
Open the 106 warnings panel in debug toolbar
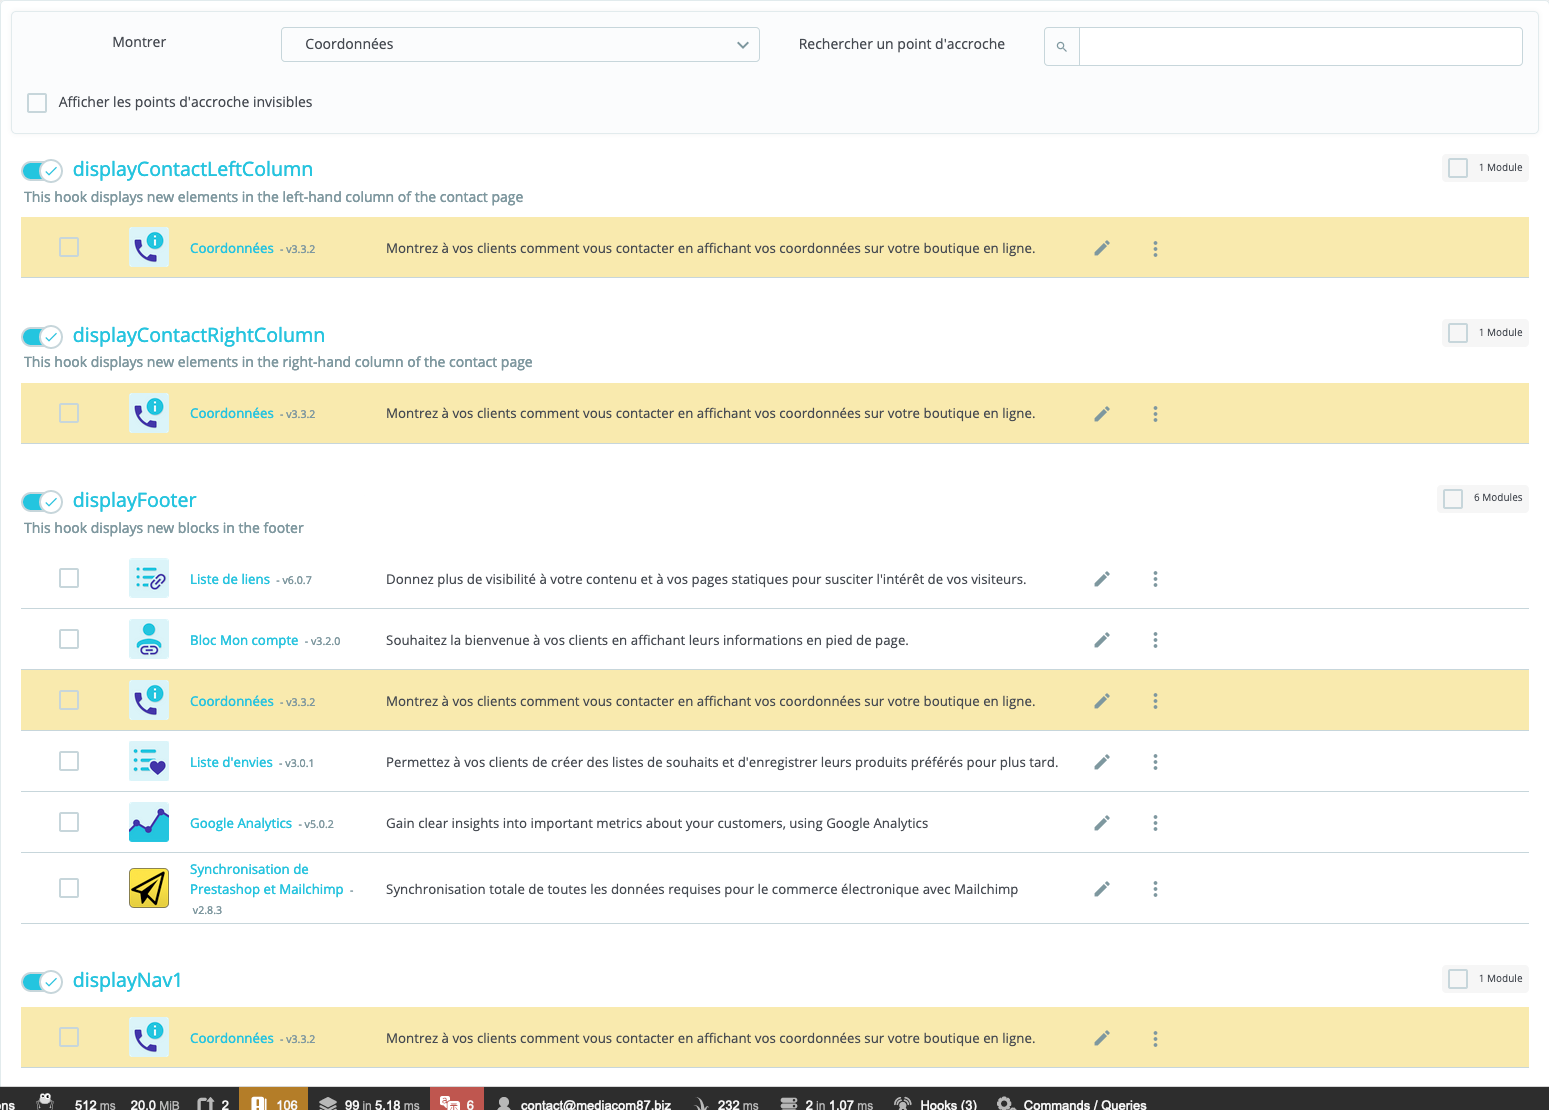pyautogui.click(x=273, y=1099)
